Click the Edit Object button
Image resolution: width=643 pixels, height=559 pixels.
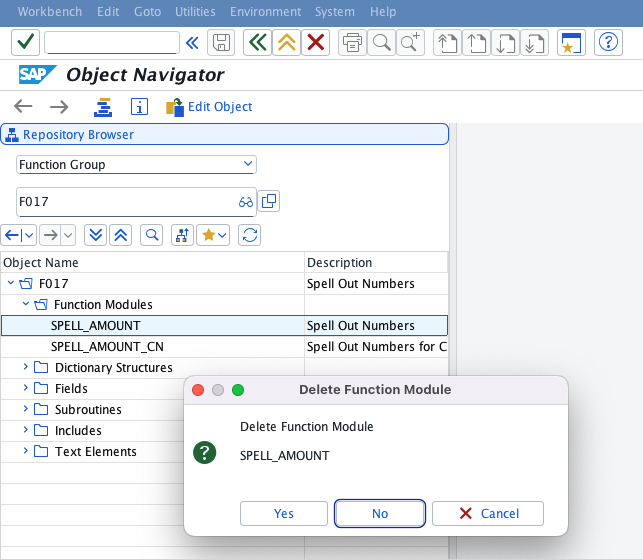(209, 107)
